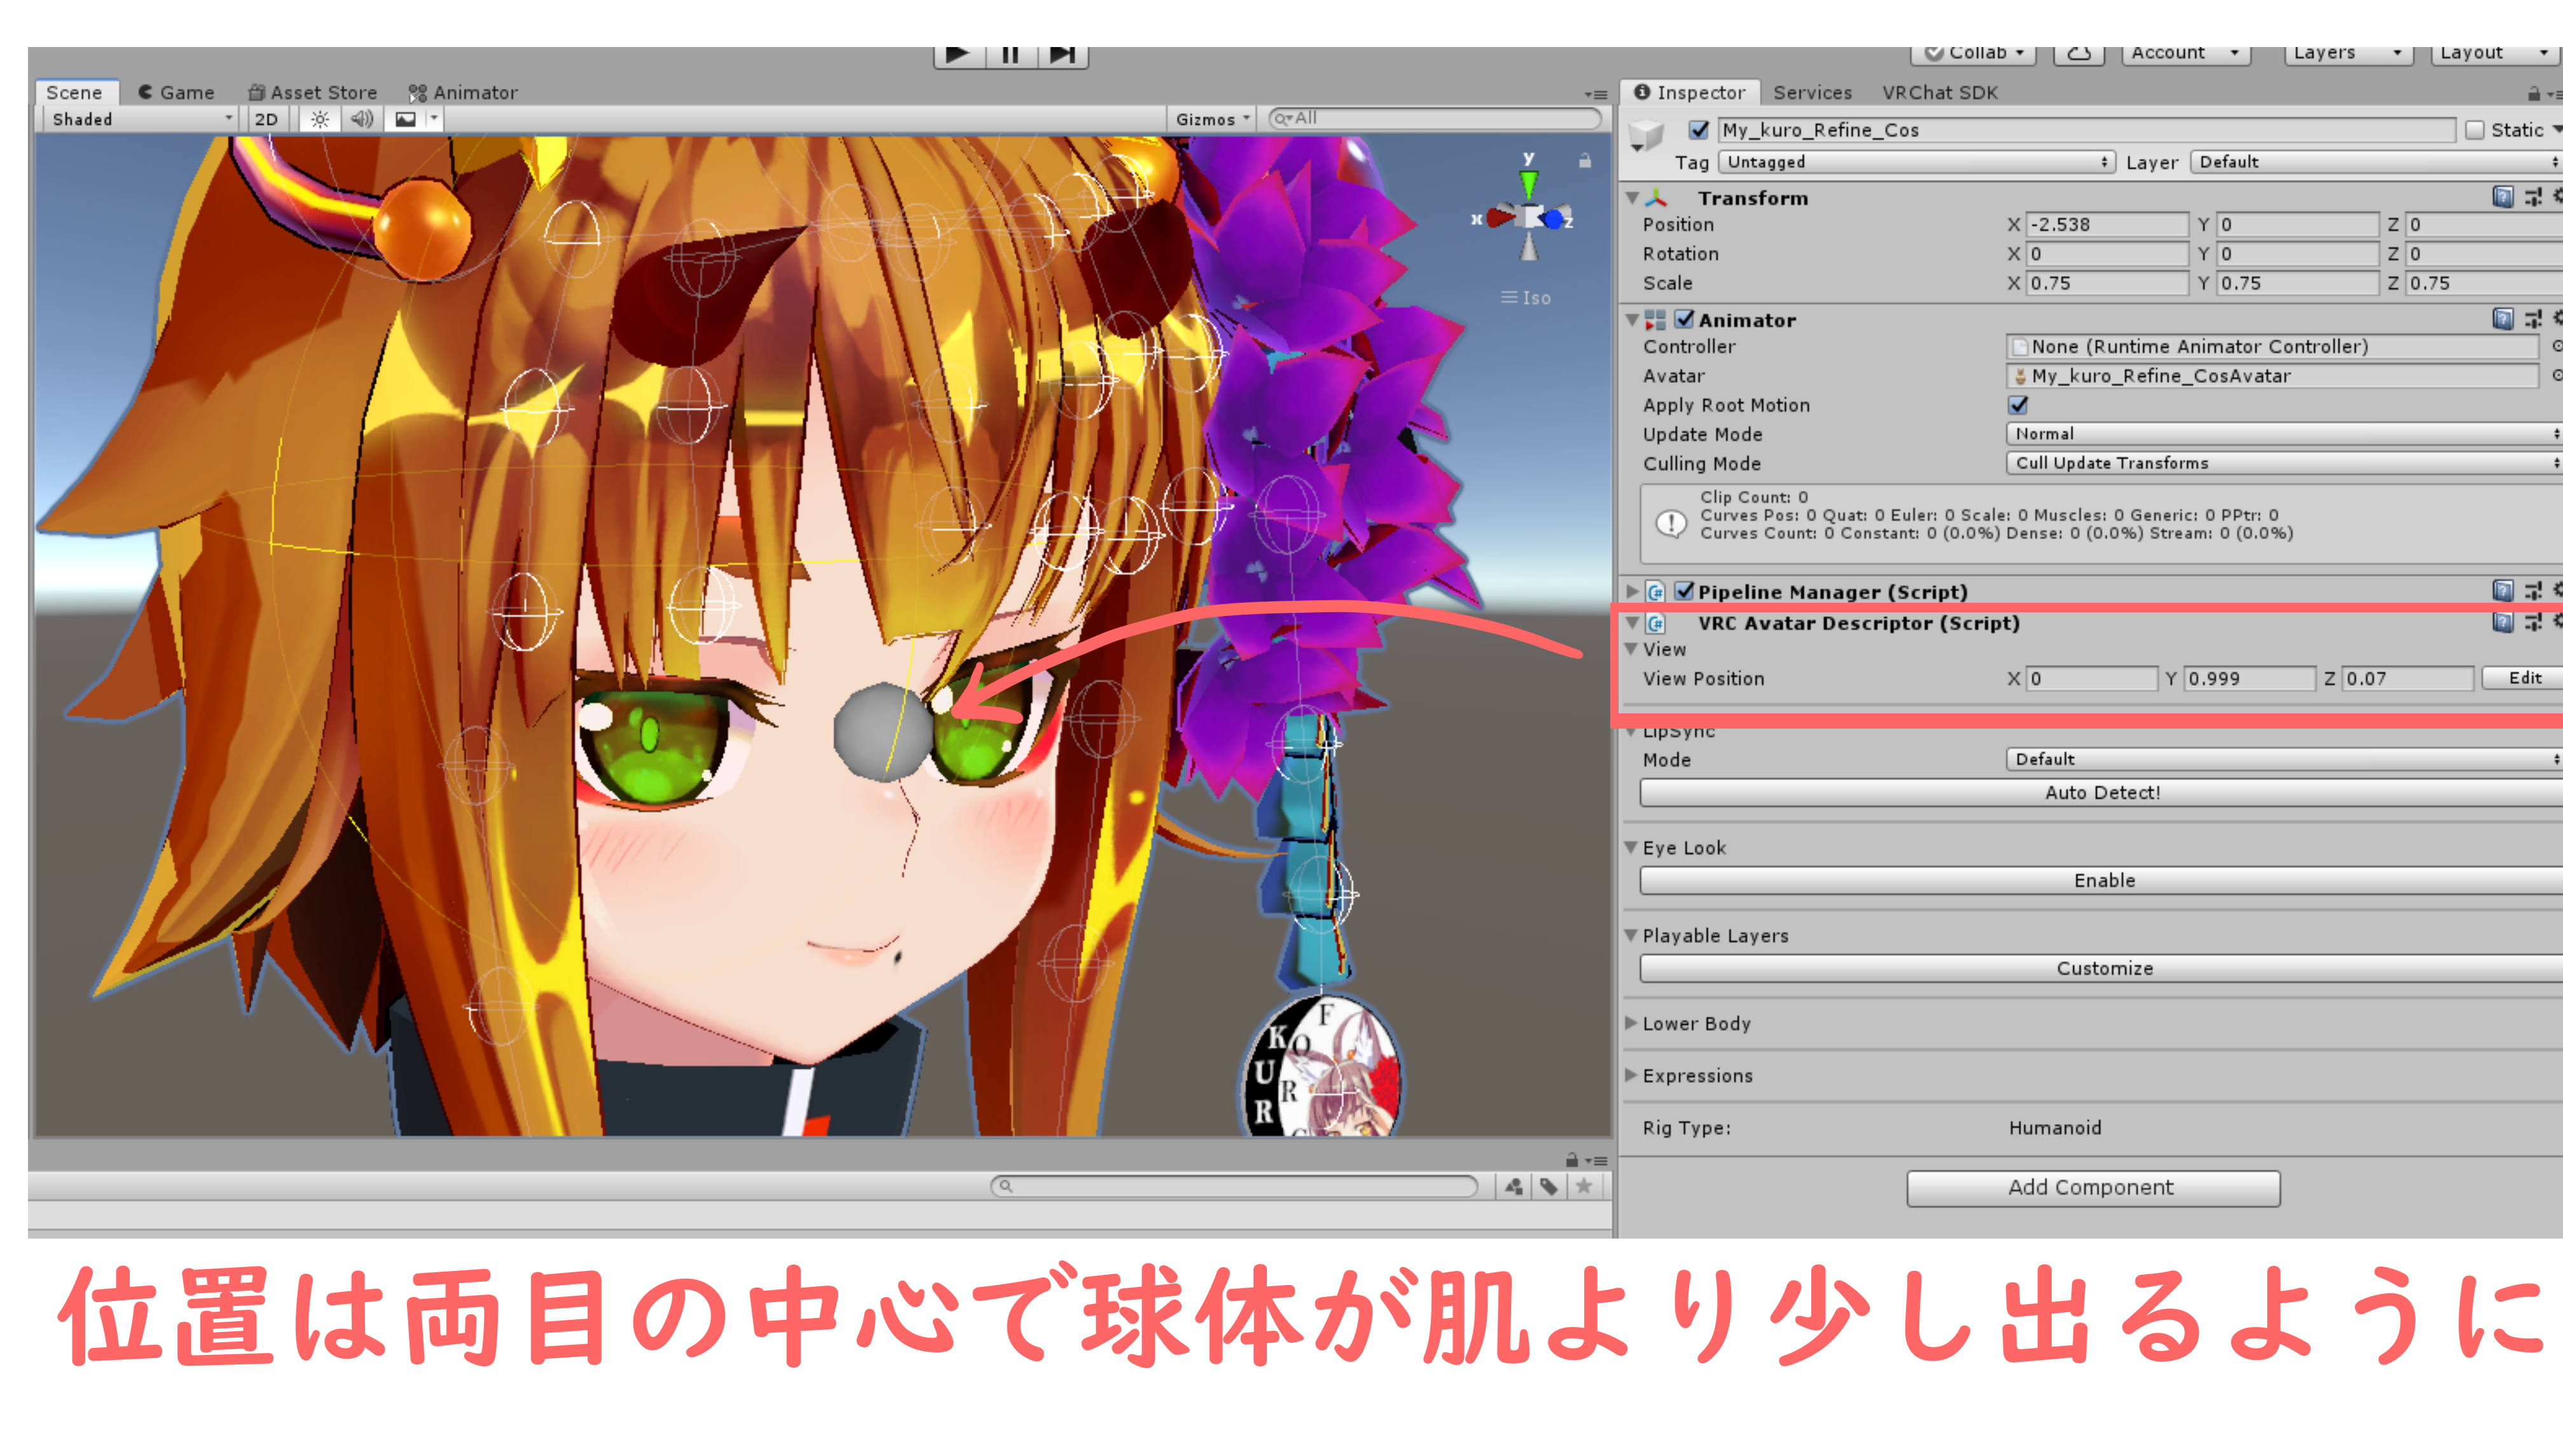Open Transform component help icon
Screen dimensions: 2563x1456
pyautogui.click(x=2502, y=197)
